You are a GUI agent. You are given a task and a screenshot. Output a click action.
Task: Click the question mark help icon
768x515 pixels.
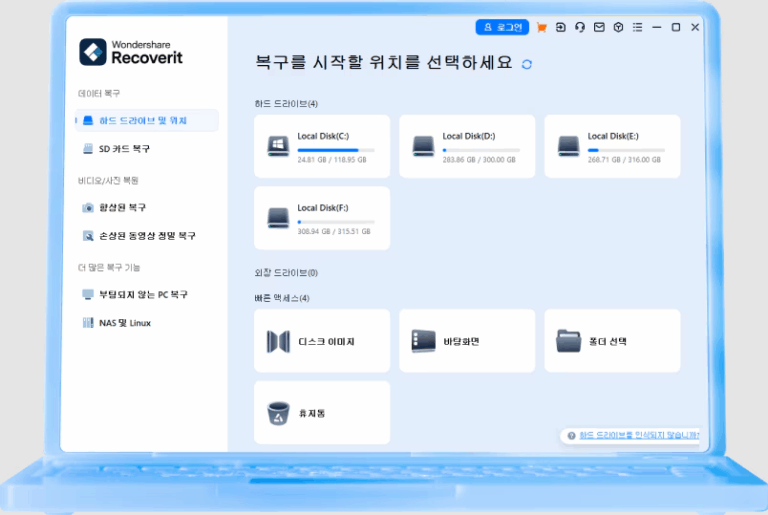(x=571, y=436)
